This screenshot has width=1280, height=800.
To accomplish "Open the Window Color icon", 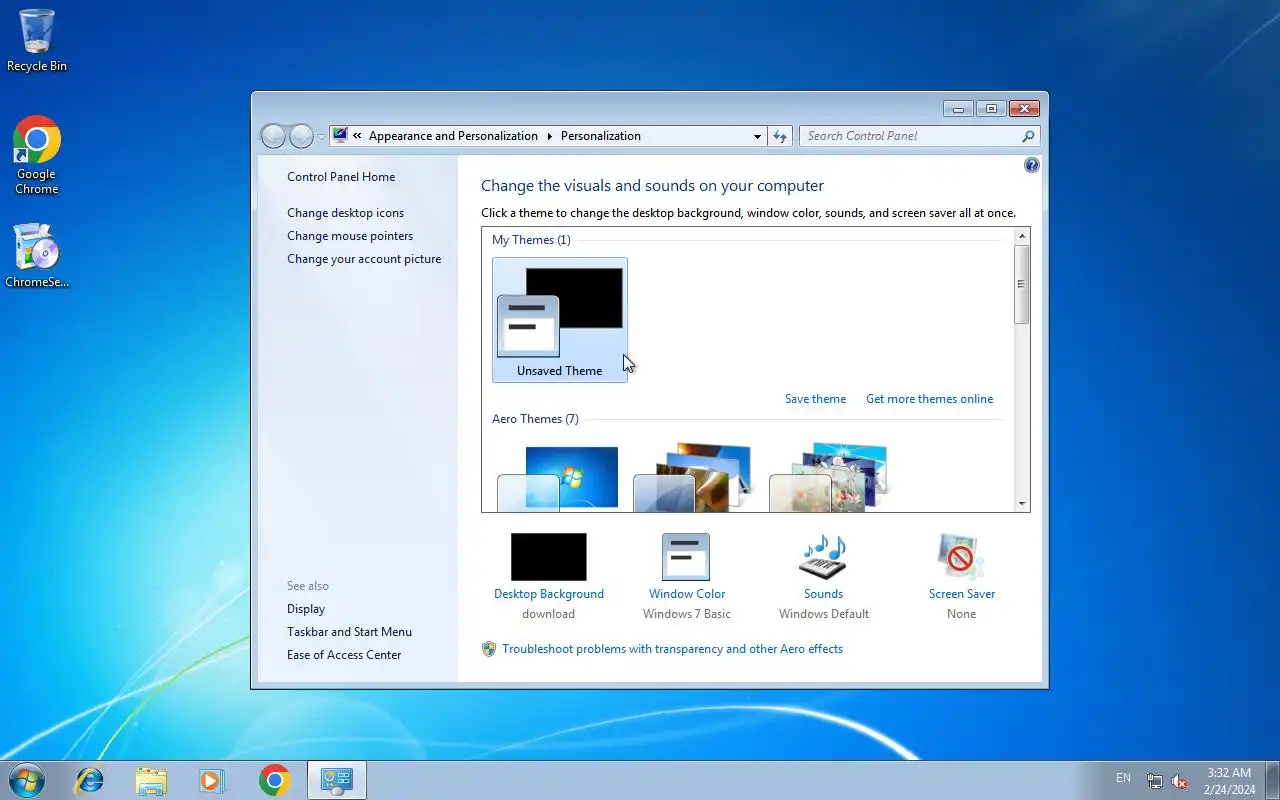I will coord(686,557).
